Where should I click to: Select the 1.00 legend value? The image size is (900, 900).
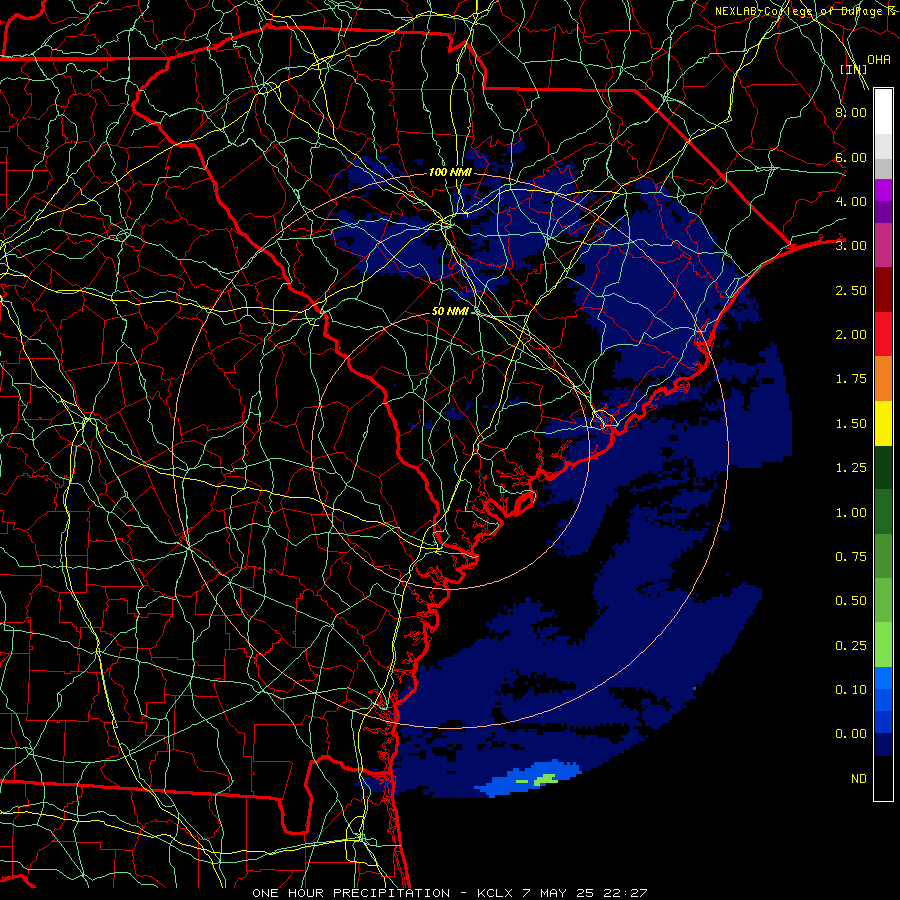tap(851, 513)
